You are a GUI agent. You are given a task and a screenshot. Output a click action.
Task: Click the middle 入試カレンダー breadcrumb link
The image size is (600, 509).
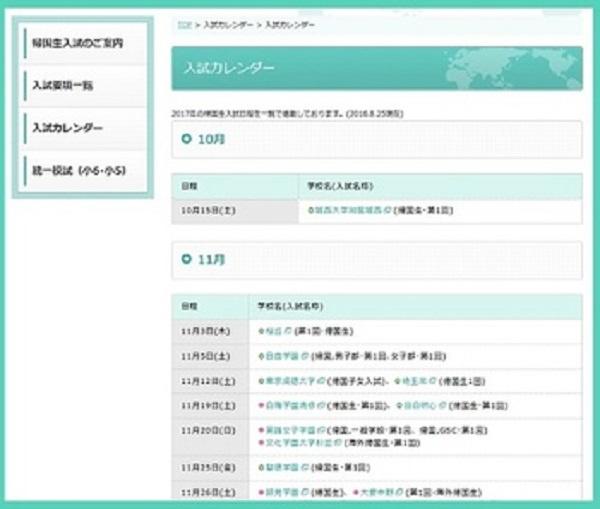pyautogui.click(x=227, y=23)
